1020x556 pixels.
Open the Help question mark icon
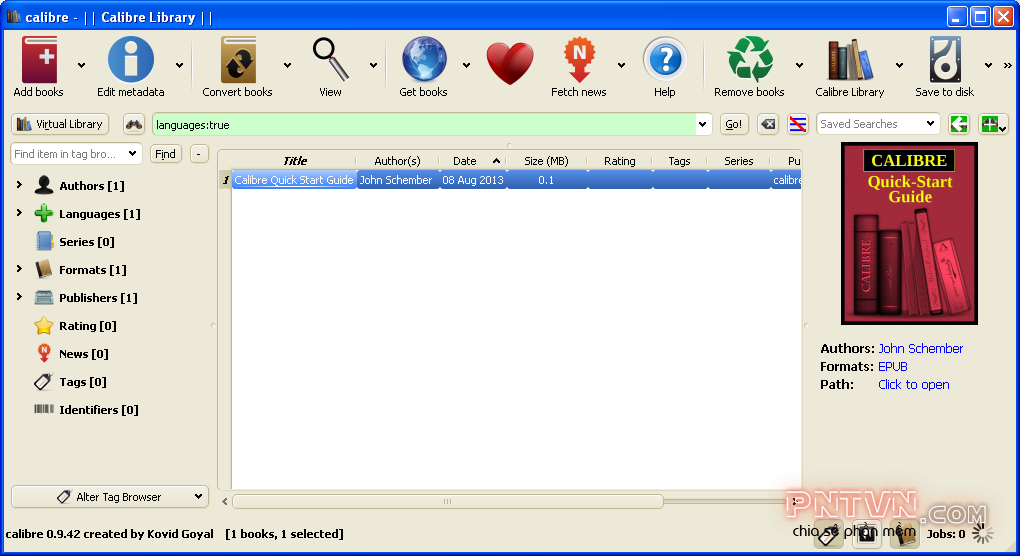click(665, 60)
